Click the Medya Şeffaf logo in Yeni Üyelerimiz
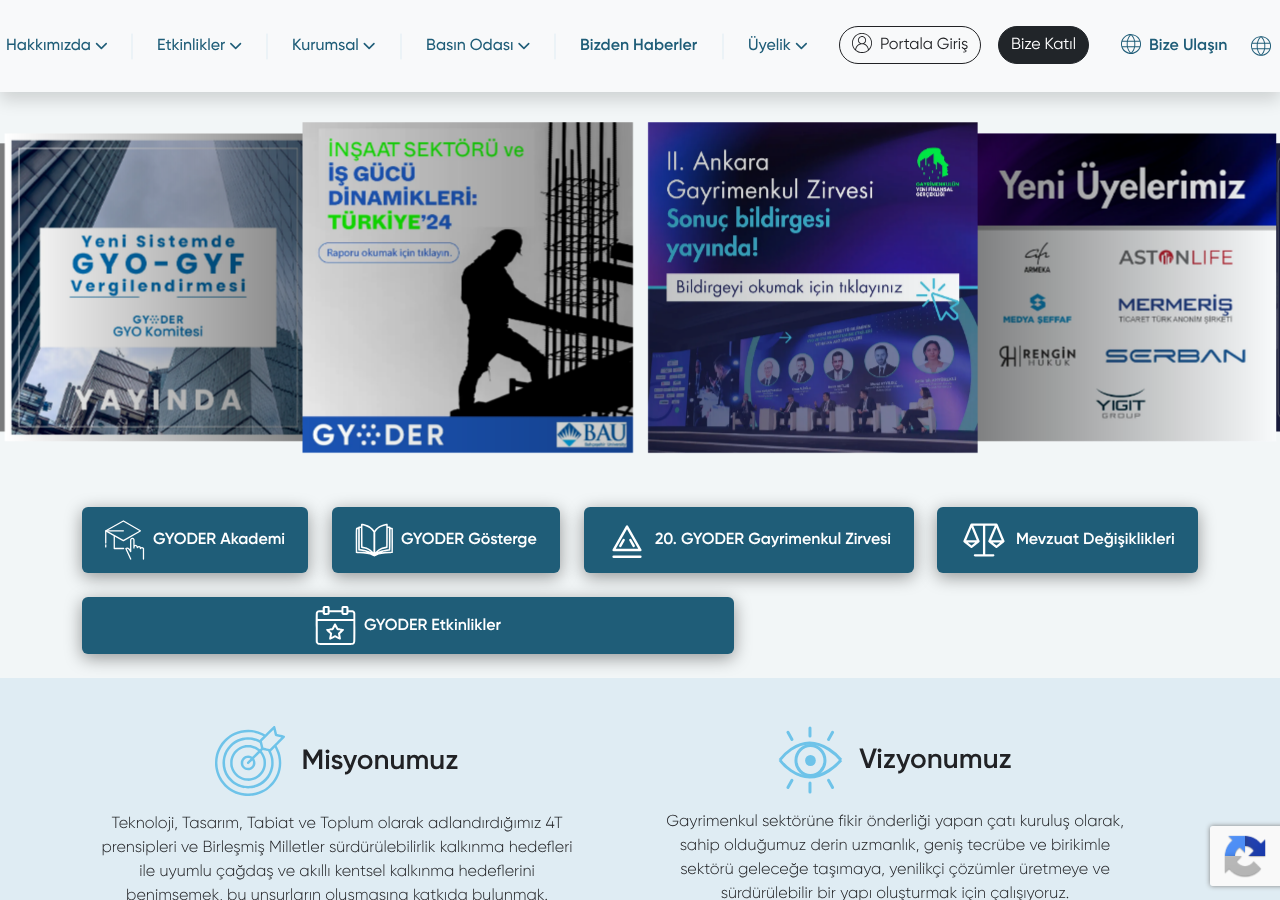Screen dimensions: 1280x900 pyautogui.click(x=1037, y=309)
